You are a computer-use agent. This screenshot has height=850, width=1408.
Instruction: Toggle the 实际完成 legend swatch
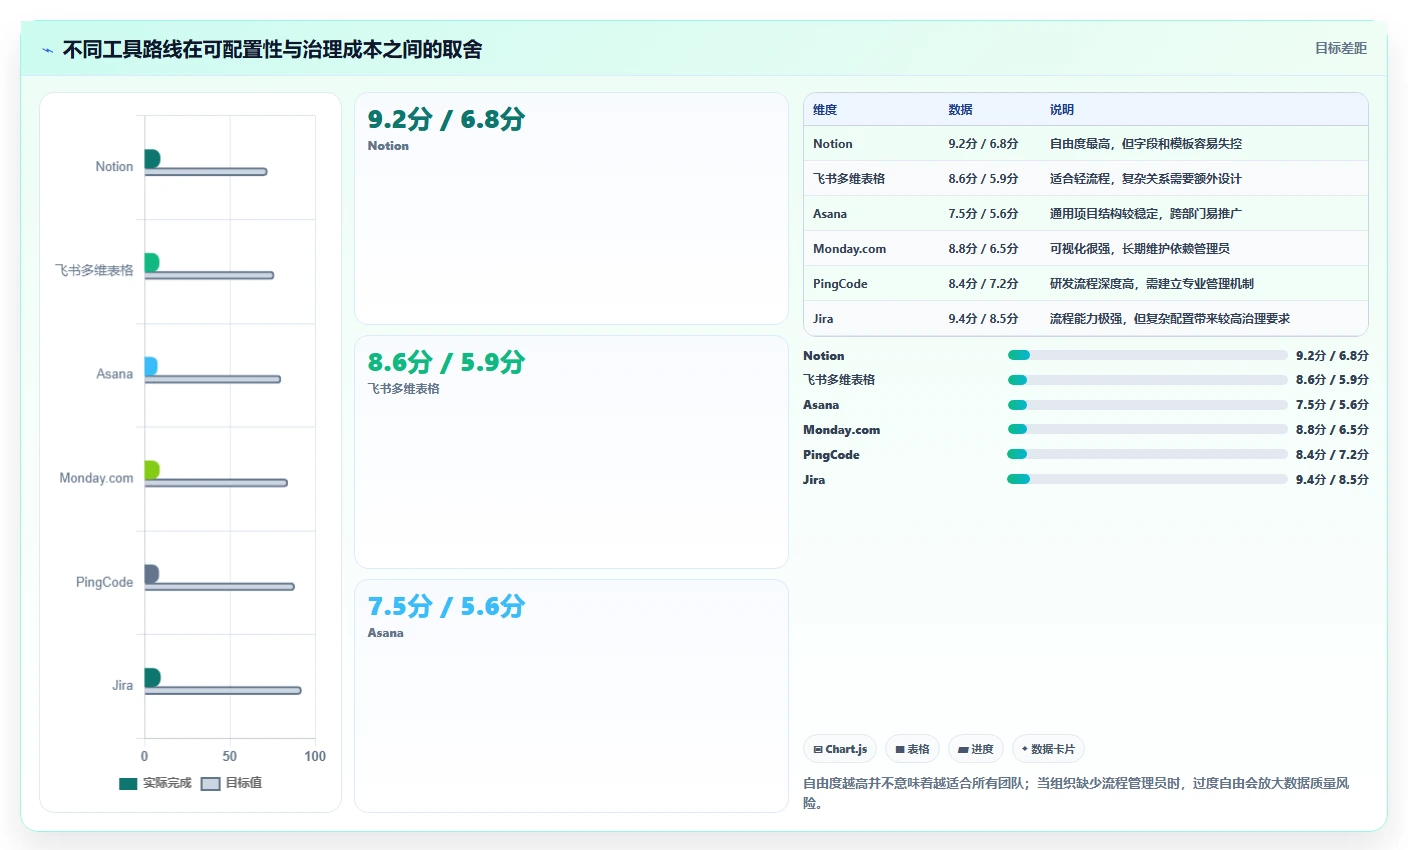(128, 783)
